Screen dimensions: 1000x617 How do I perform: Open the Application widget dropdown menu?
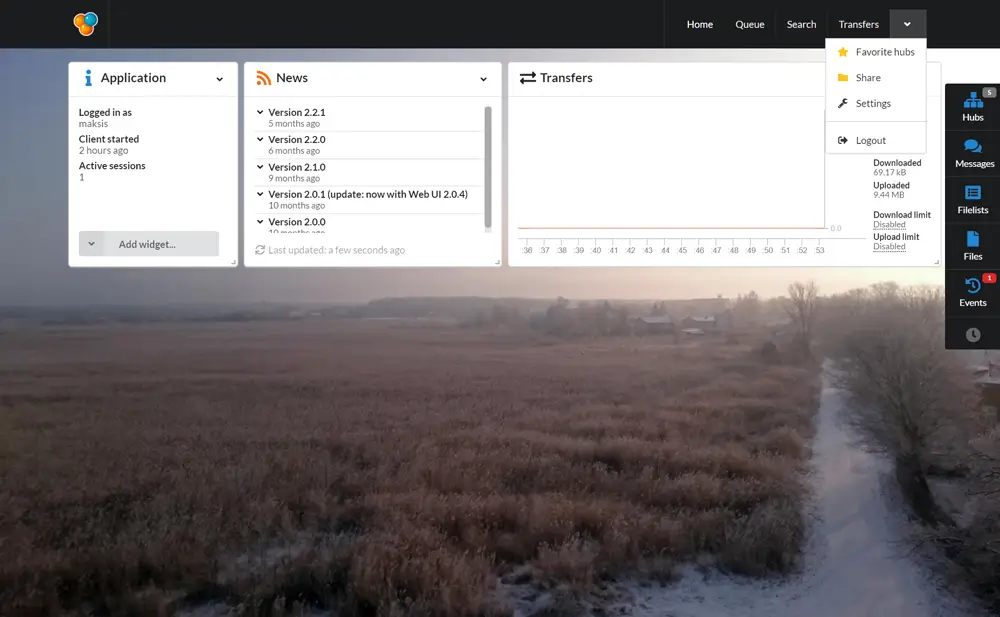click(220, 79)
